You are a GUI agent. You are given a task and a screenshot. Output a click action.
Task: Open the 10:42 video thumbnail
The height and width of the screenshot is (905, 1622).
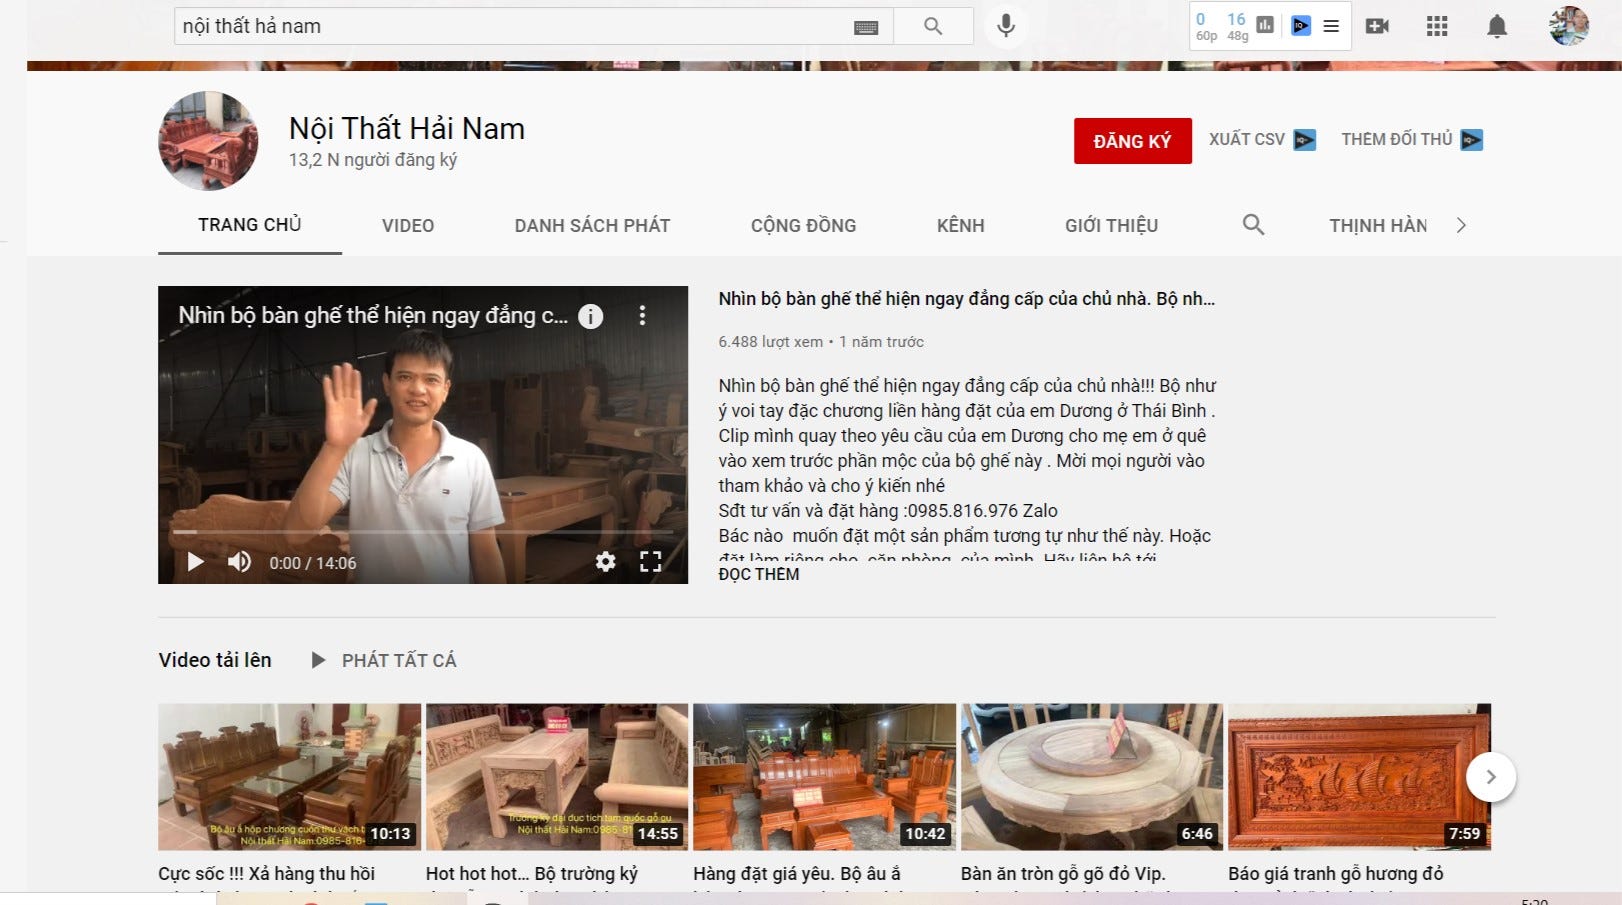[x=824, y=777]
